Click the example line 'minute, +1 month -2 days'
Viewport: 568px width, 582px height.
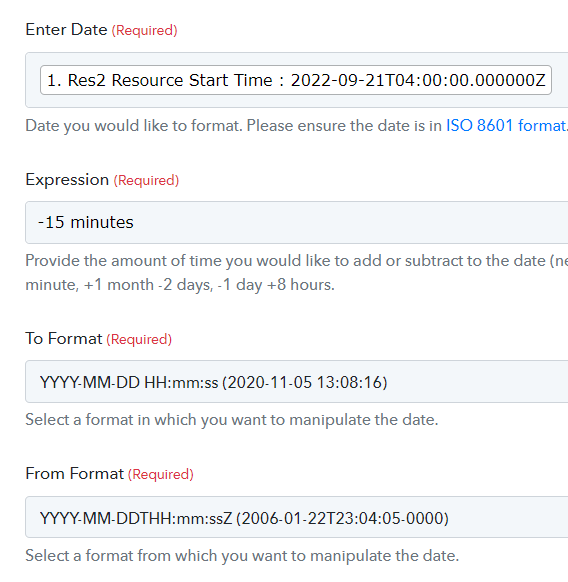point(180,285)
